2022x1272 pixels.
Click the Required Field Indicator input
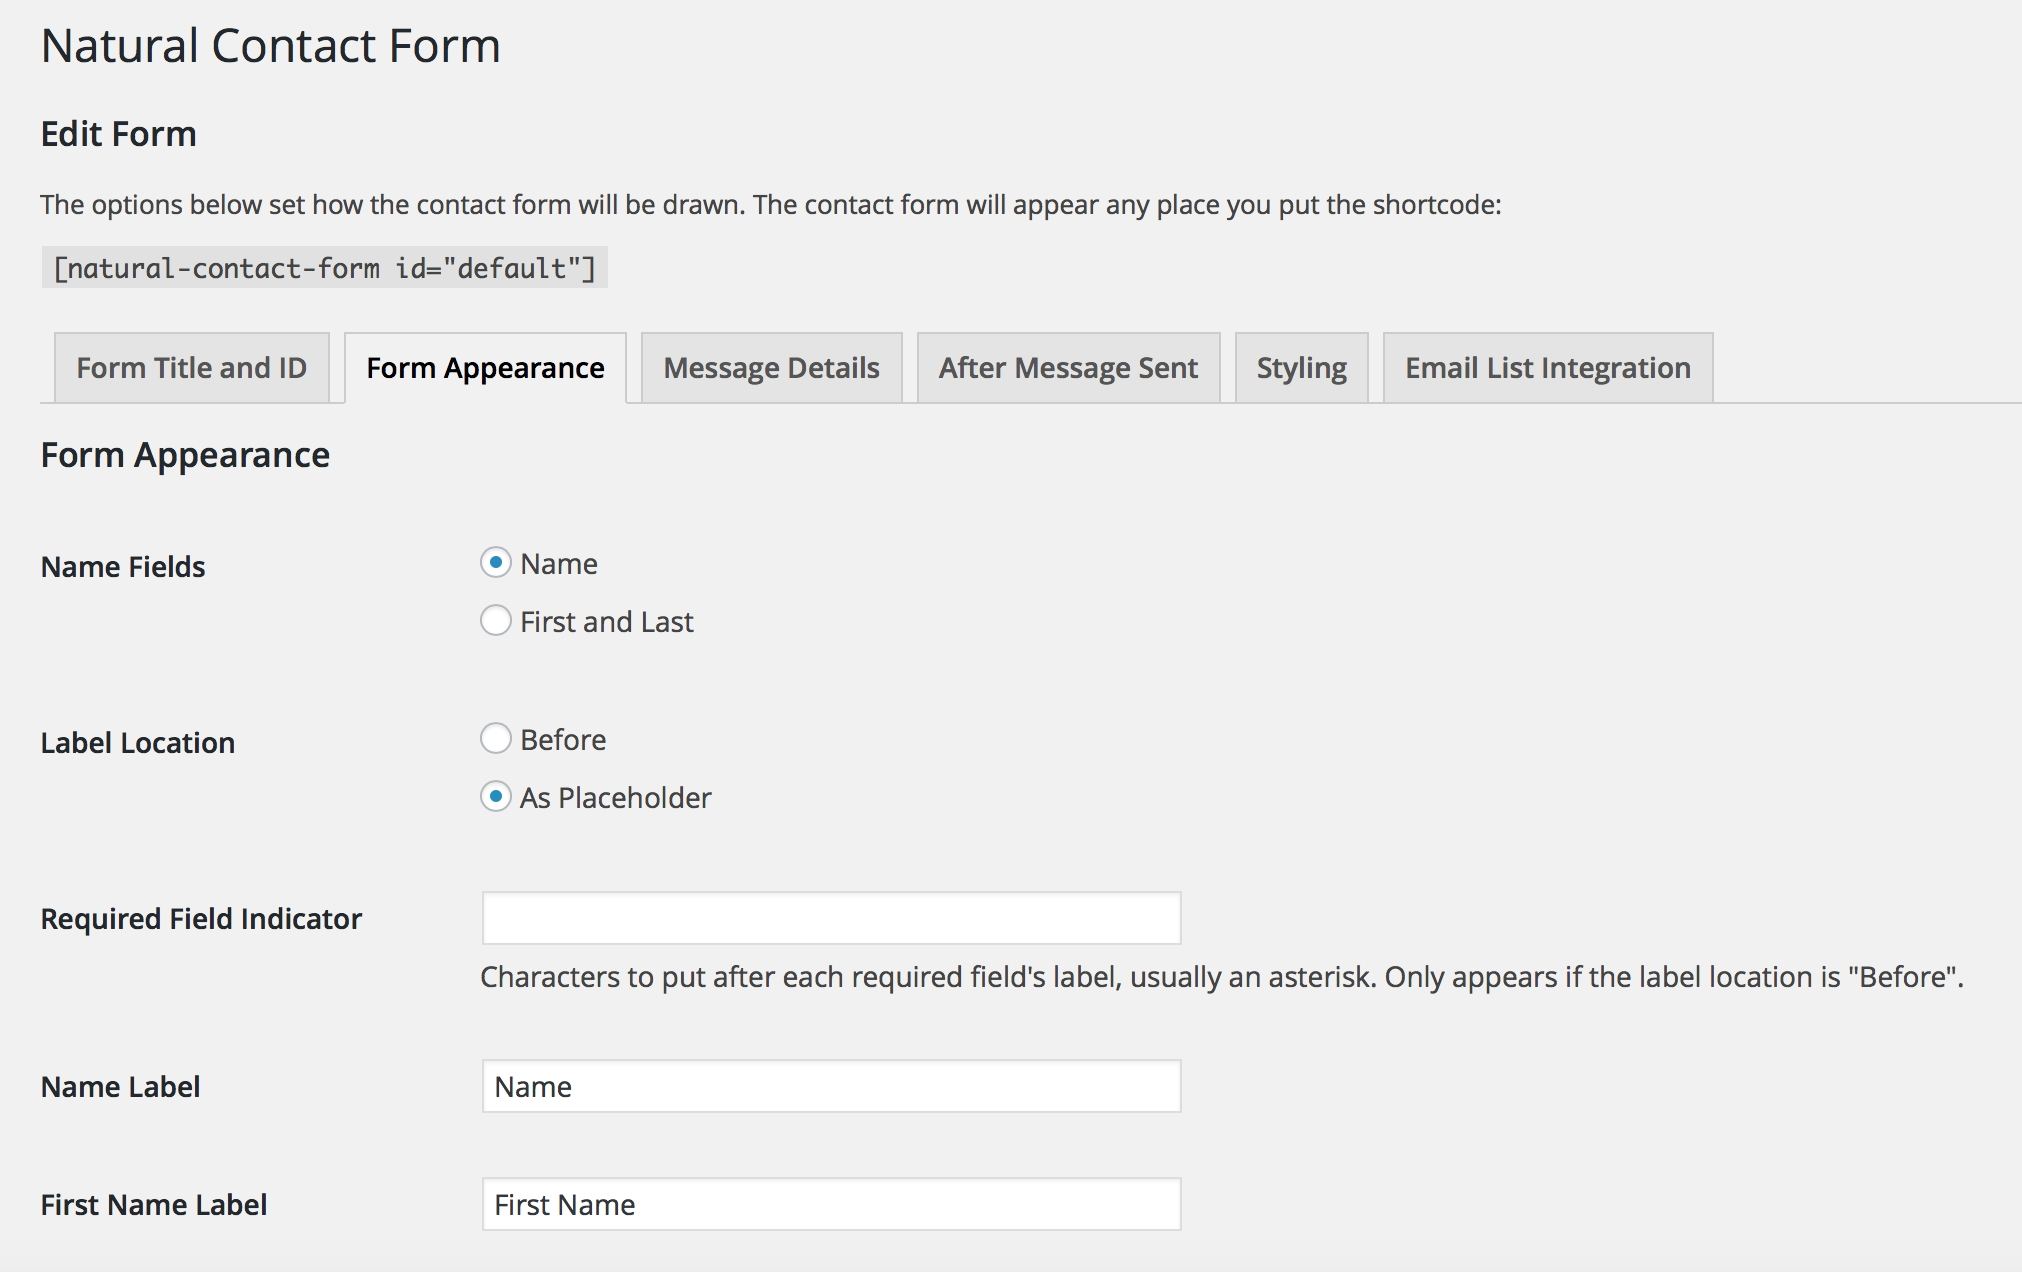pos(831,918)
